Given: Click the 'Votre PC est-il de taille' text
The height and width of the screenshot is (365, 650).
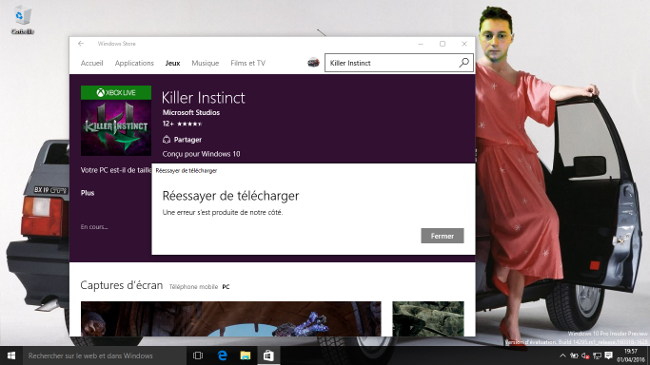Looking at the screenshot, I should point(116,170).
